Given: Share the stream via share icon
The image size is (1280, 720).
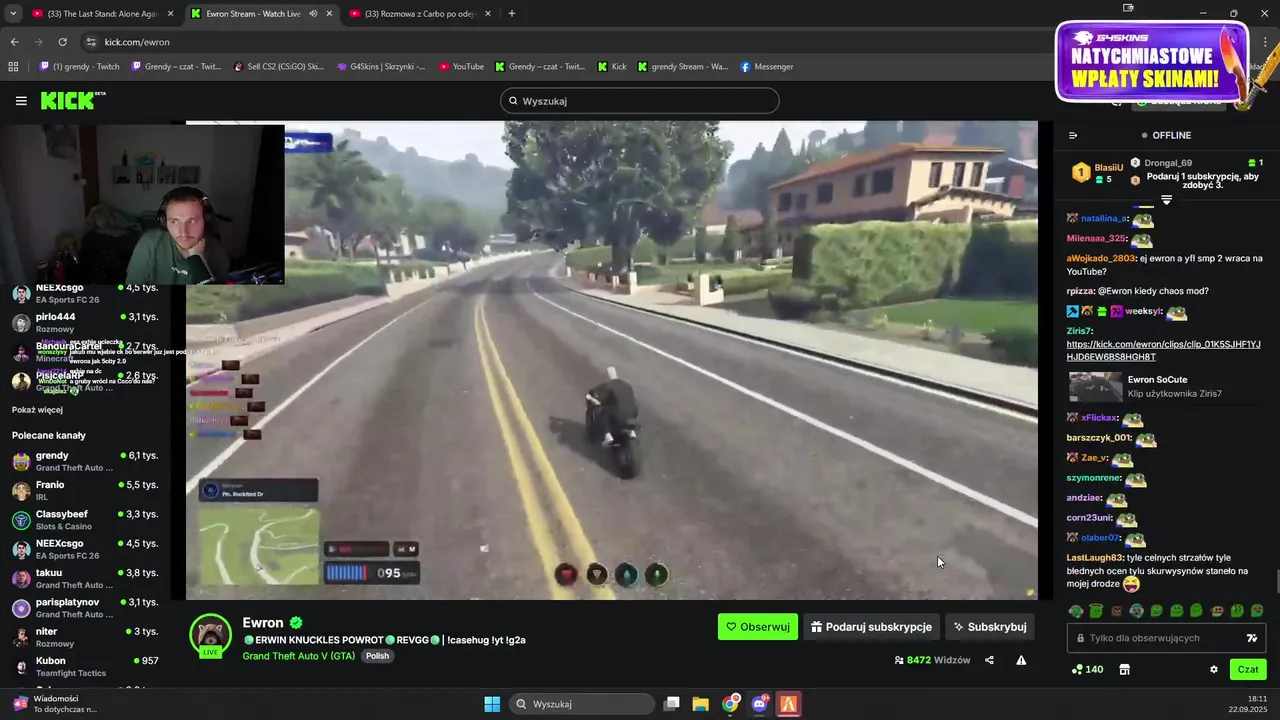Looking at the screenshot, I should (989, 660).
